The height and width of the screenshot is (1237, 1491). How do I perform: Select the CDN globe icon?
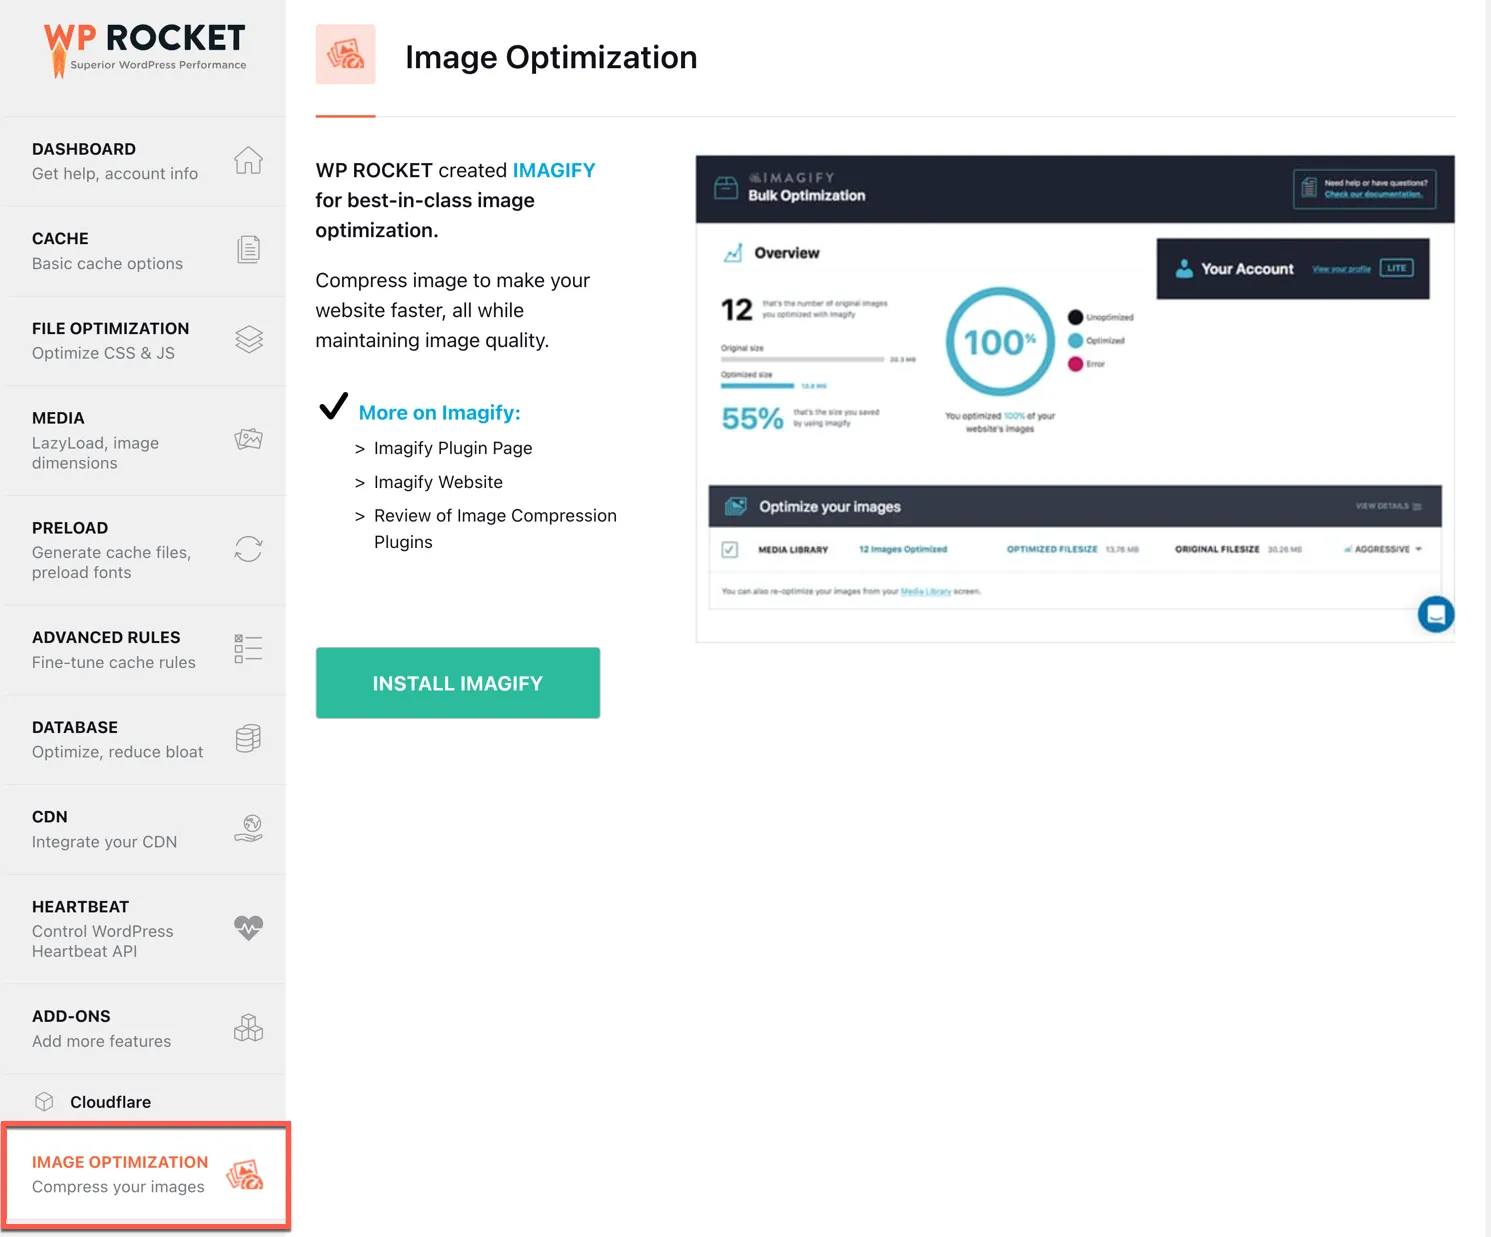250,828
